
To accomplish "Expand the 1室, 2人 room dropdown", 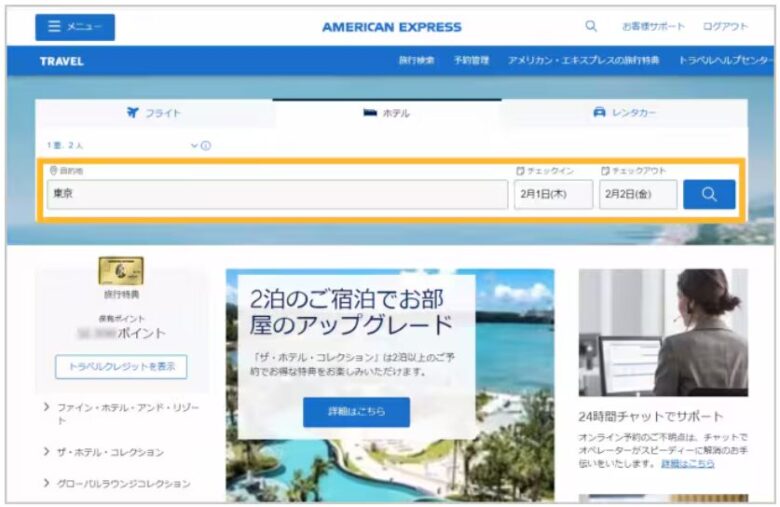I will click(x=122, y=145).
